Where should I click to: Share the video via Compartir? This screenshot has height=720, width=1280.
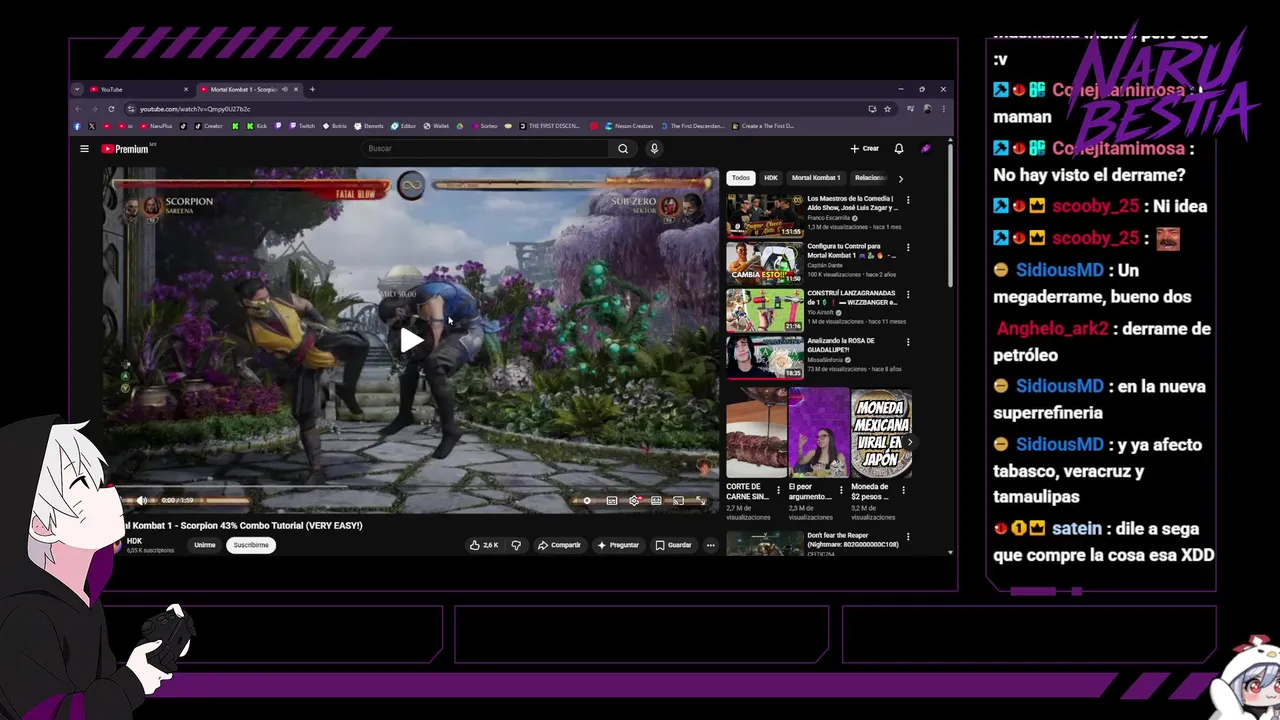coord(559,545)
